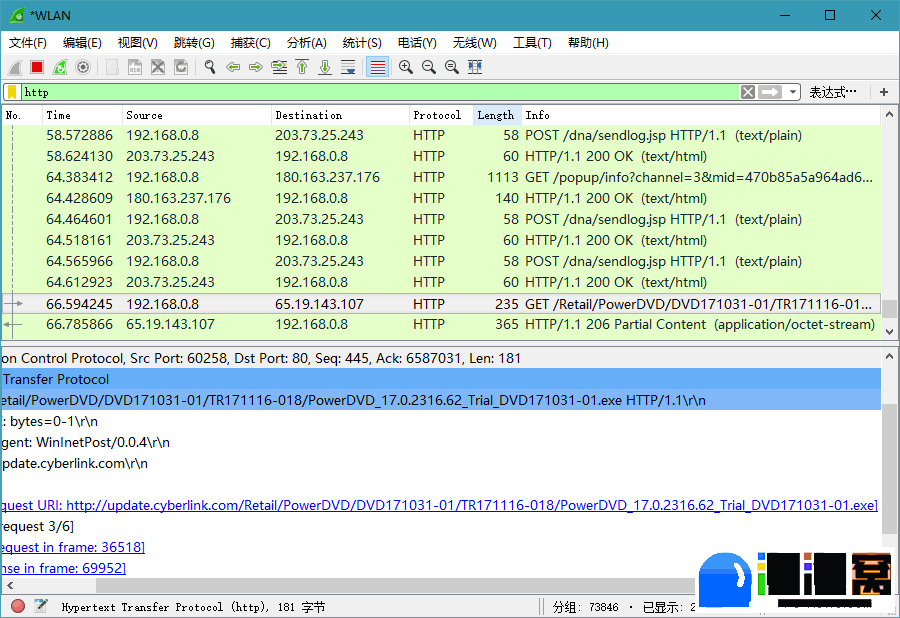Restart the current capture with green fin icon
Screen dimensions: 900x618
(x=60, y=67)
